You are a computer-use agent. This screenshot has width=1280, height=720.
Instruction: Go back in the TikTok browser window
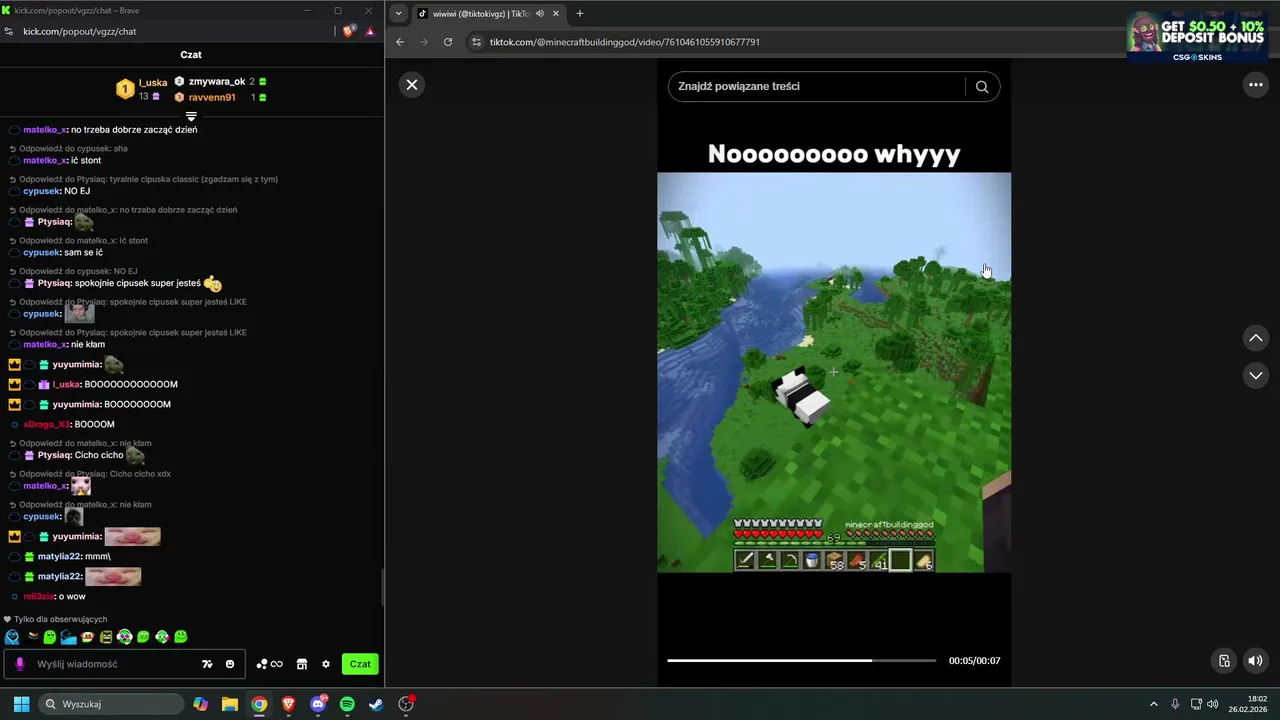pos(400,42)
